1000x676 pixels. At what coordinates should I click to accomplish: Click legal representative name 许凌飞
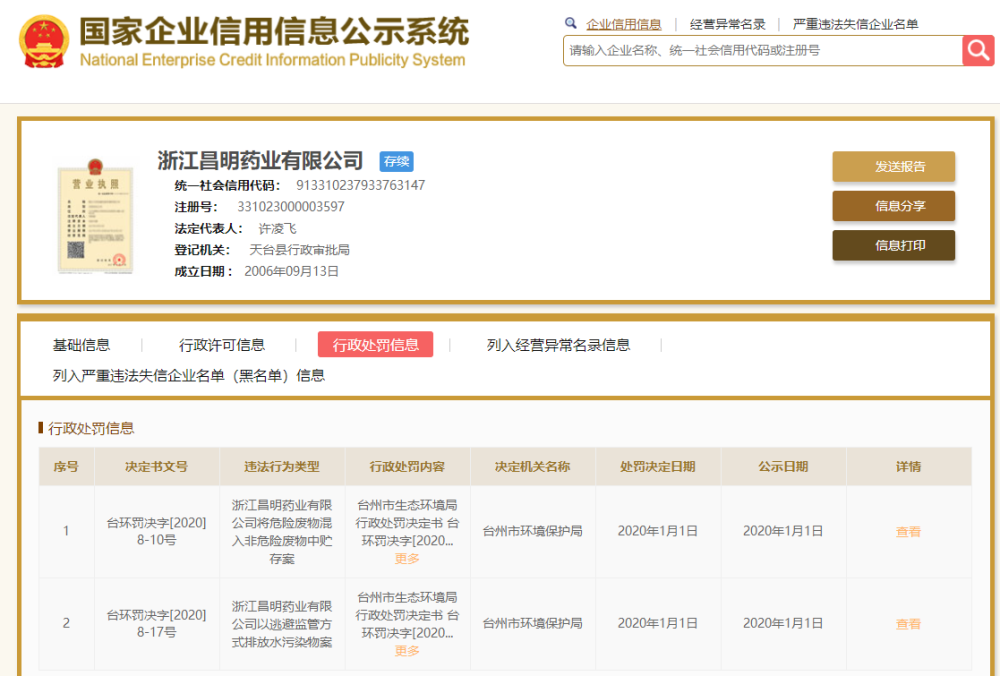click(x=277, y=228)
